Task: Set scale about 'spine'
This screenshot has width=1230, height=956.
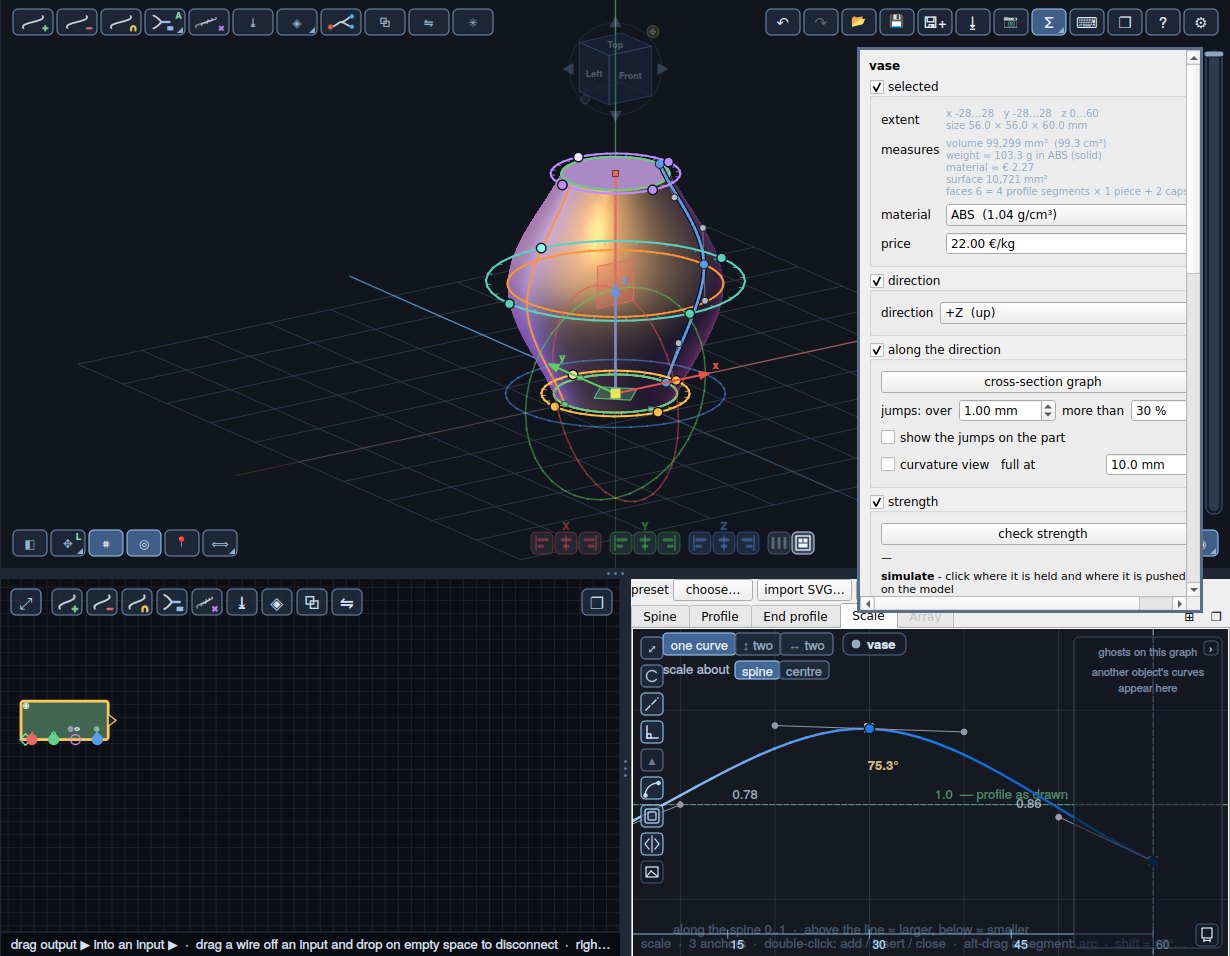Action: 757,671
